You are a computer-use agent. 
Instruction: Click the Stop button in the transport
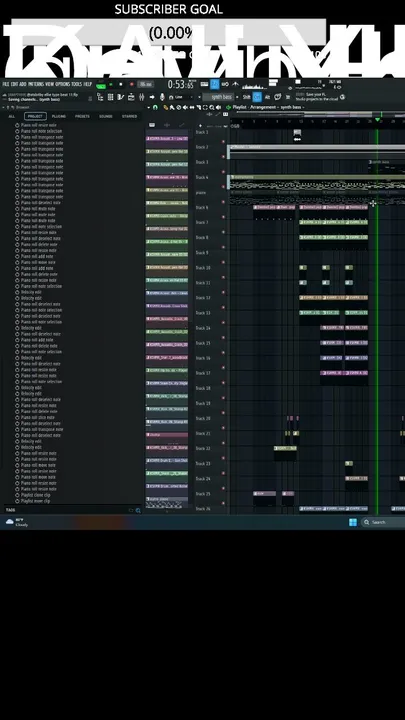point(121,84)
